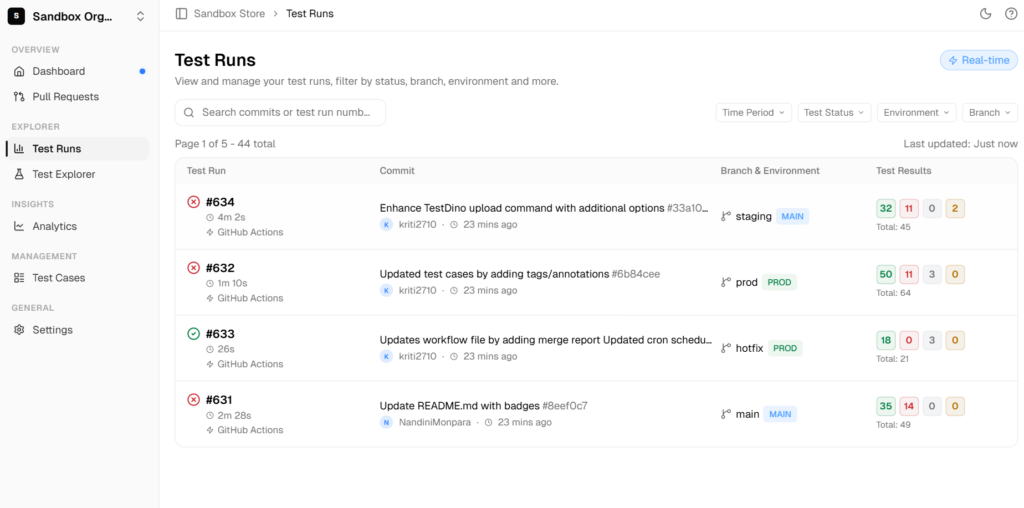Image resolution: width=1024 pixels, height=508 pixels.
Task: Open the Test Status filter dropdown
Action: coord(834,112)
